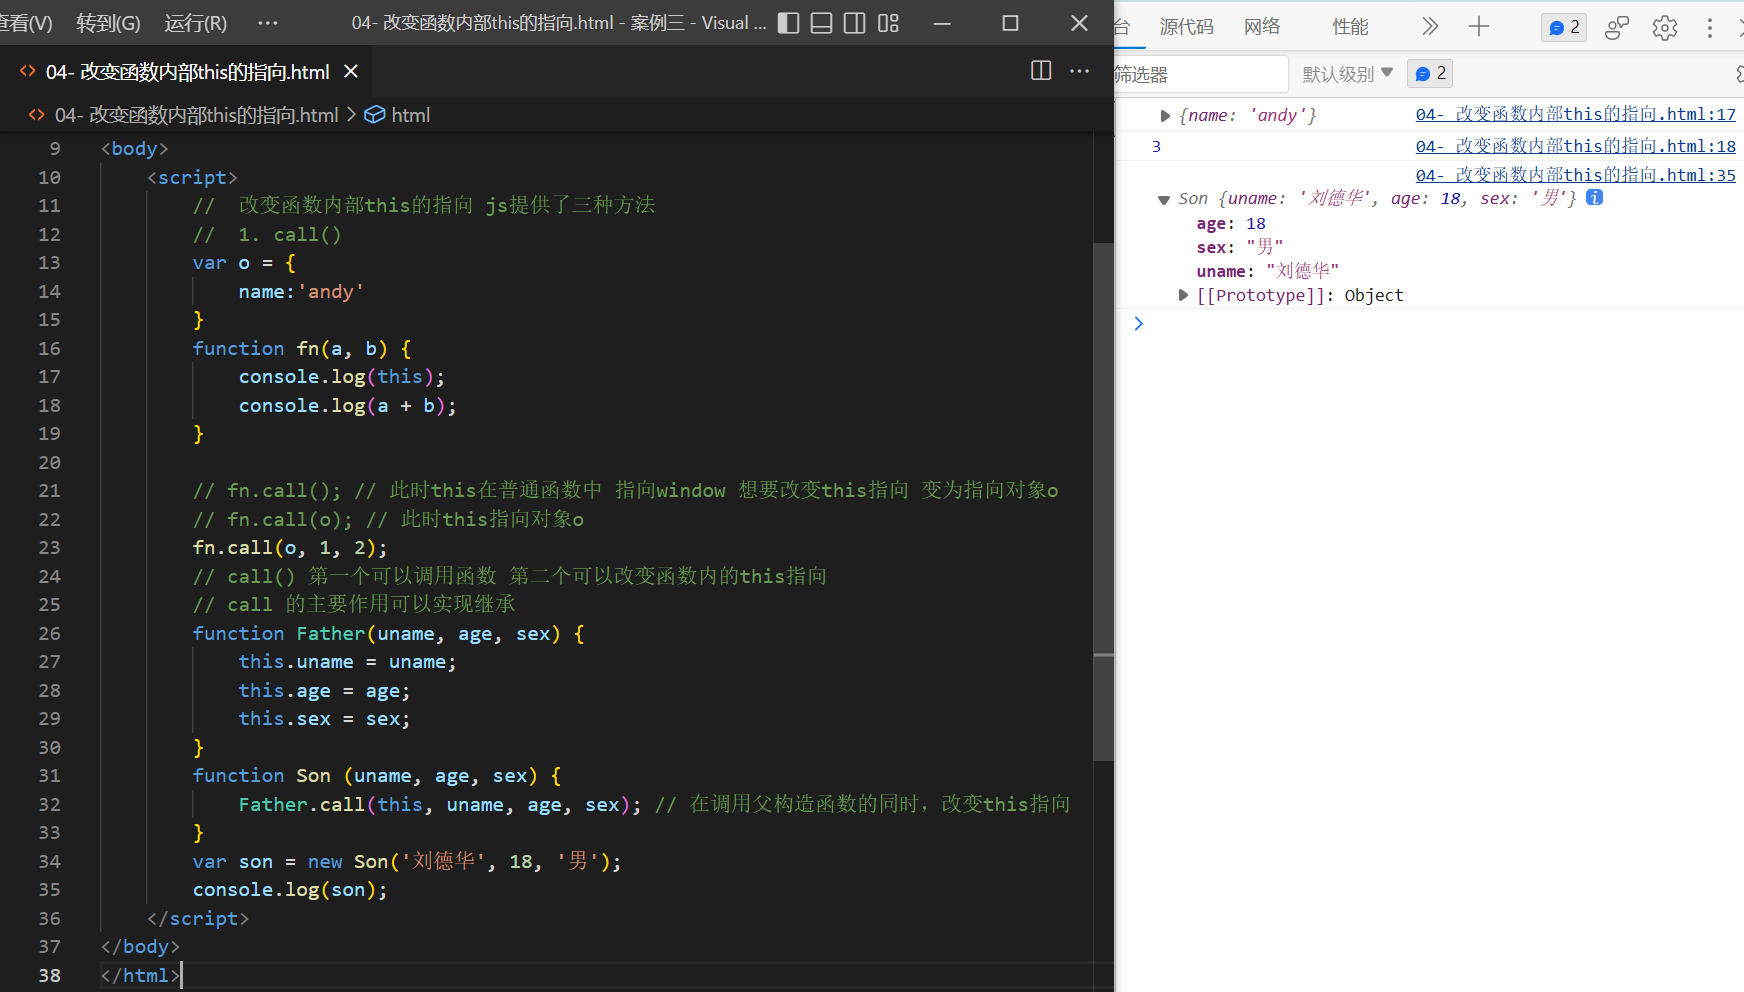Click the 'age: 18' property row
This screenshot has width=1744, height=992.
[1231, 224]
